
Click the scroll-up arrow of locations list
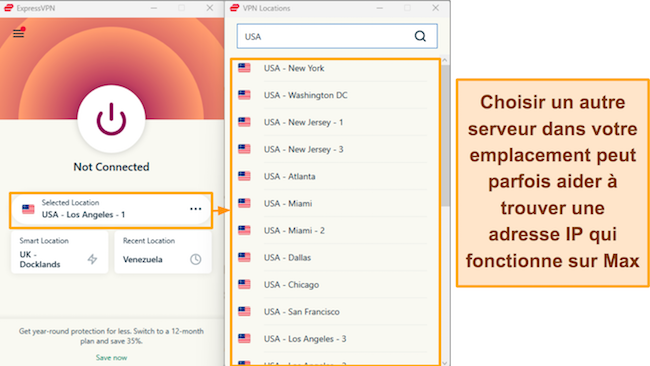[445, 60]
